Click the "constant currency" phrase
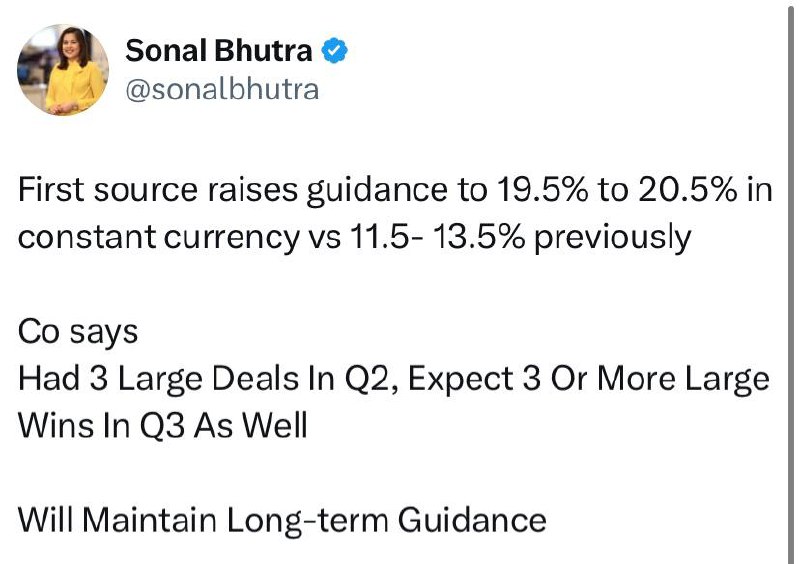 (x=159, y=238)
